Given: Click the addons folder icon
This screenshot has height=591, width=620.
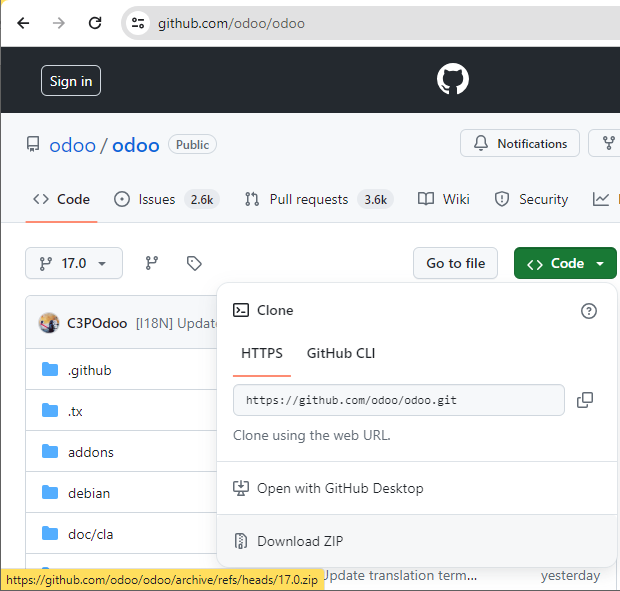Looking at the screenshot, I should pyautogui.click(x=50, y=451).
